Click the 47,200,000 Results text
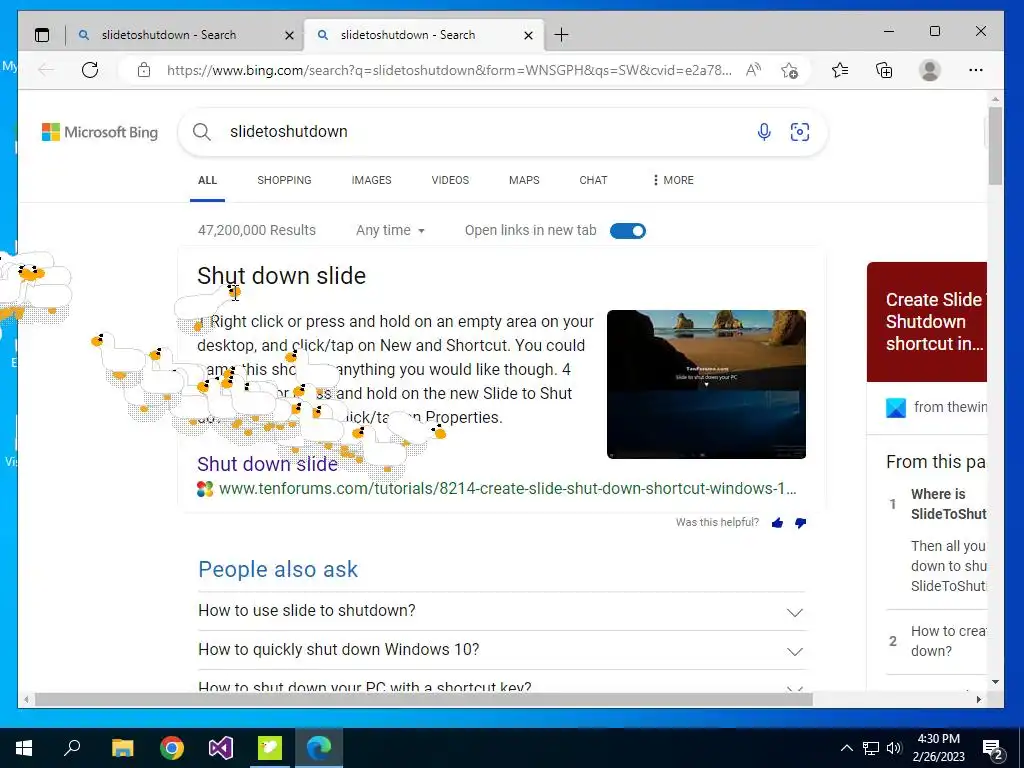This screenshot has width=1024, height=768. [257, 231]
